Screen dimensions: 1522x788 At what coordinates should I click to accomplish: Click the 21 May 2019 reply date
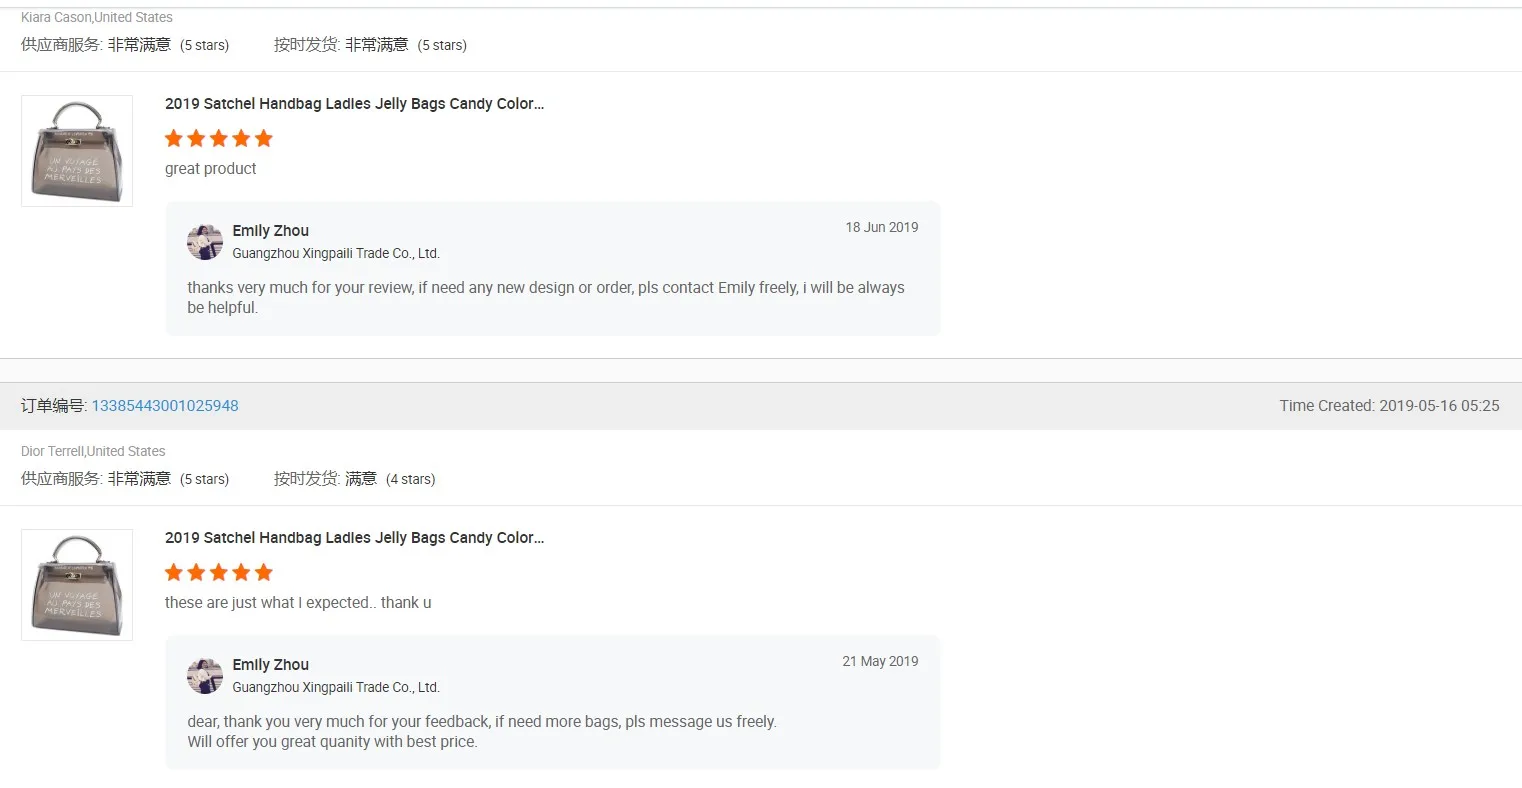[880, 661]
